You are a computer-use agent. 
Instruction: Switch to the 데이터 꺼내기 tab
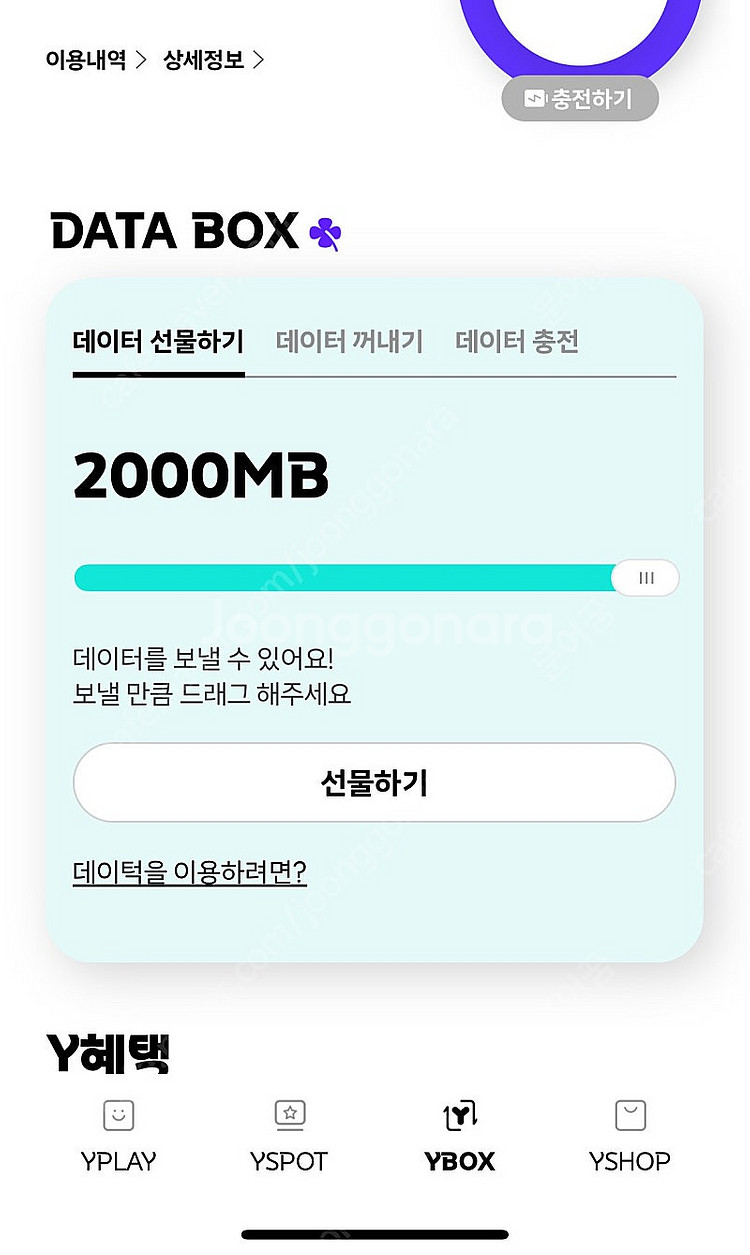tap(349, 342)
